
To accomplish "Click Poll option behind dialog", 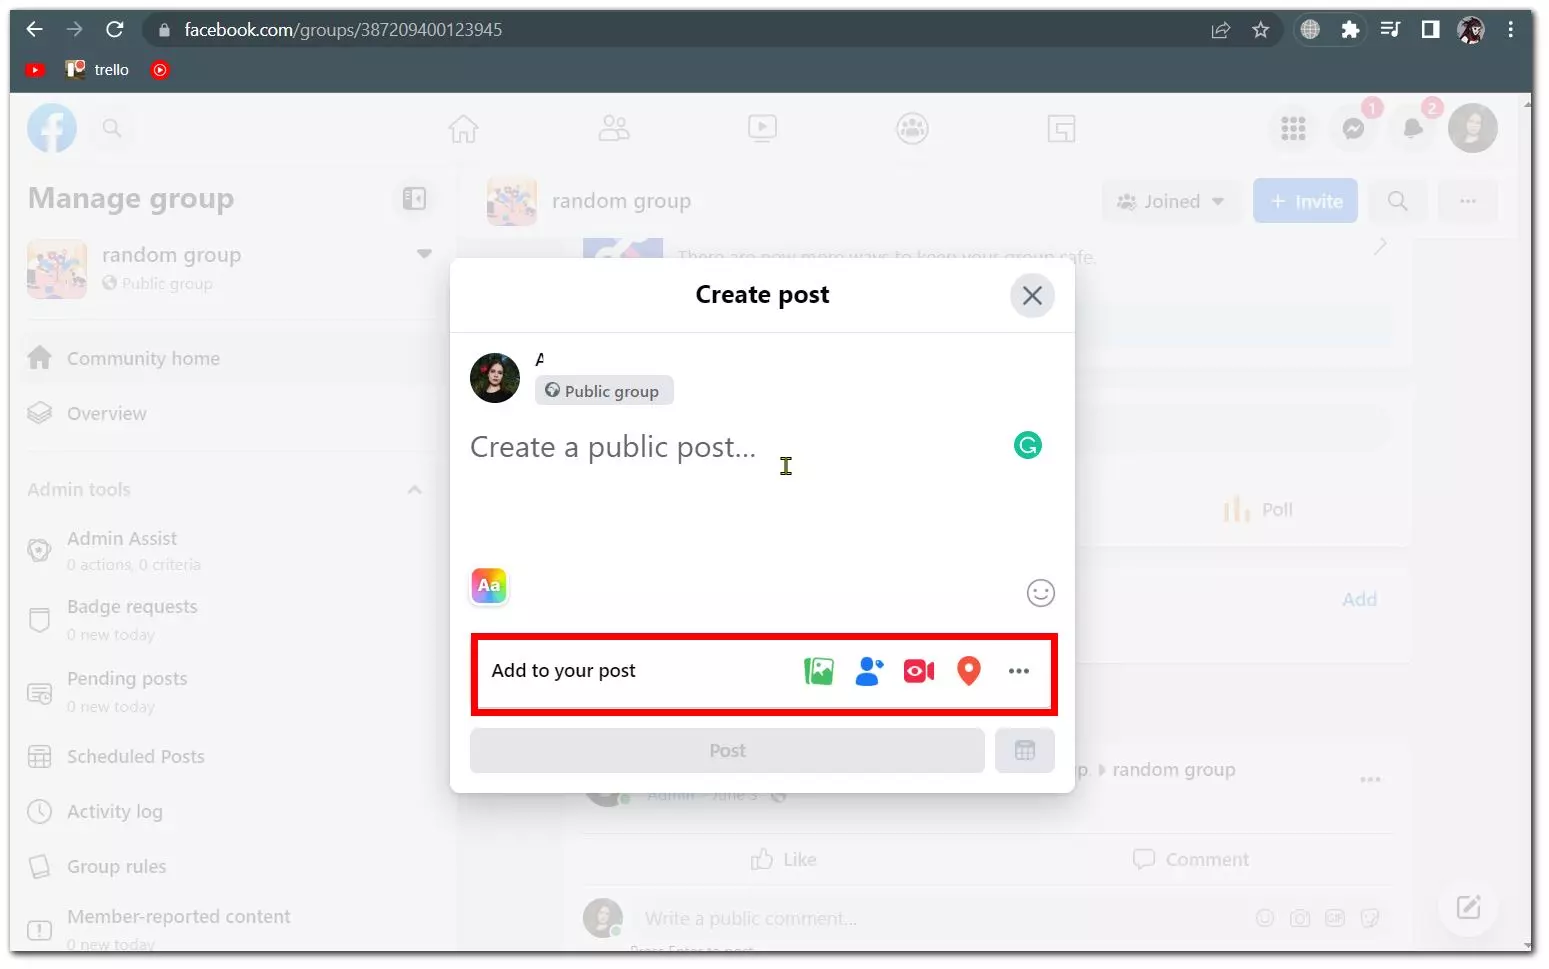I will coord(1258,510).
